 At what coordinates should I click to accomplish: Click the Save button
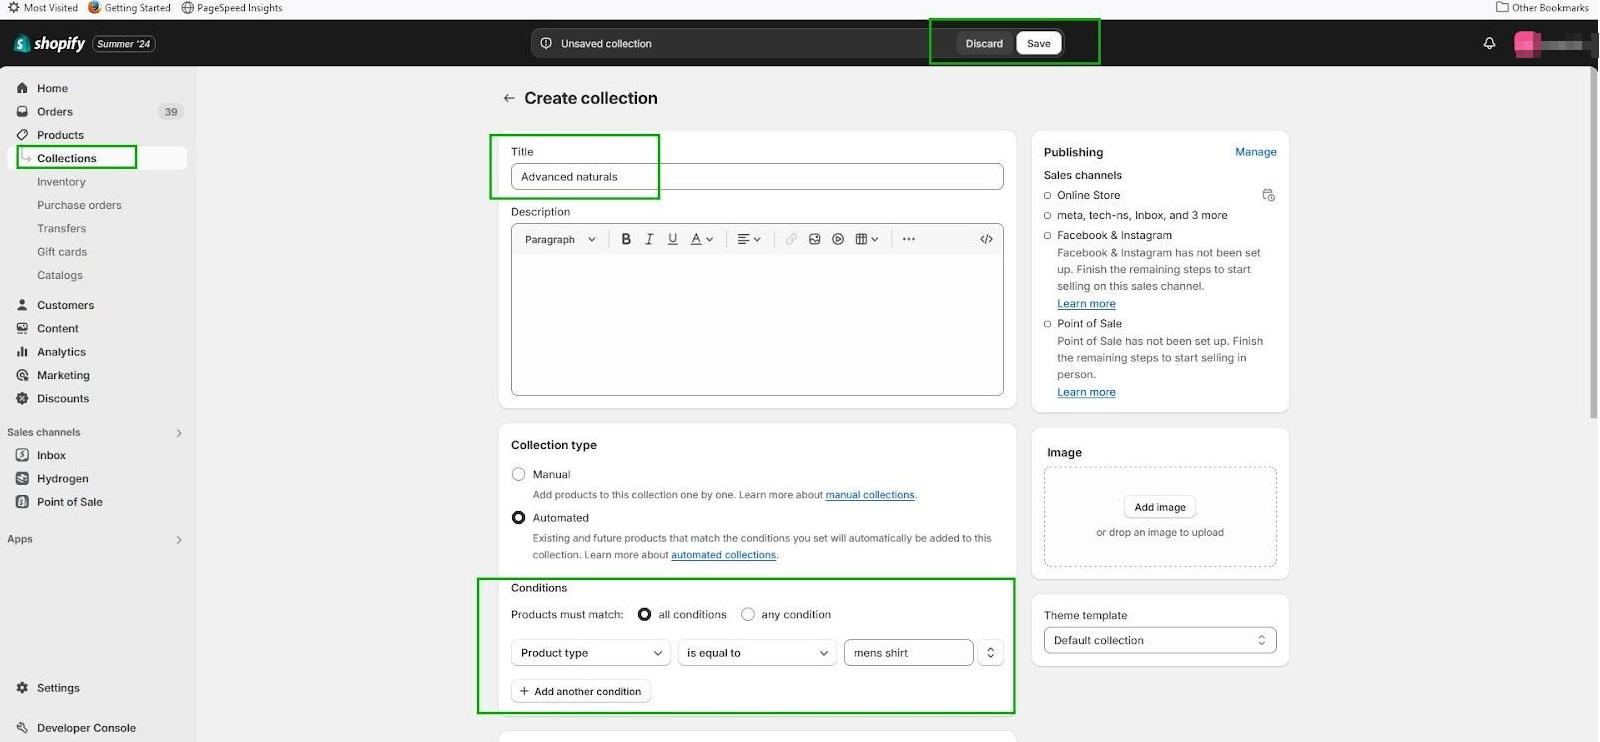tap(1038, 43)
